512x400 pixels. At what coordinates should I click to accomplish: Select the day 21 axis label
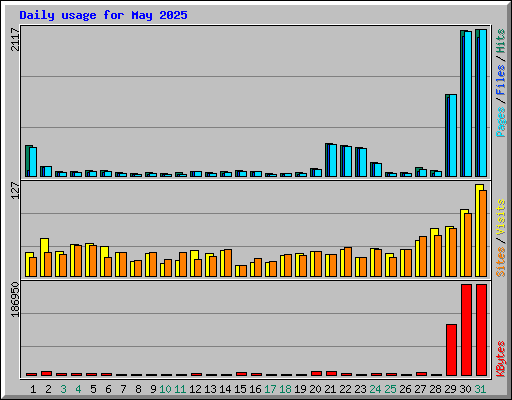(330, 389)
